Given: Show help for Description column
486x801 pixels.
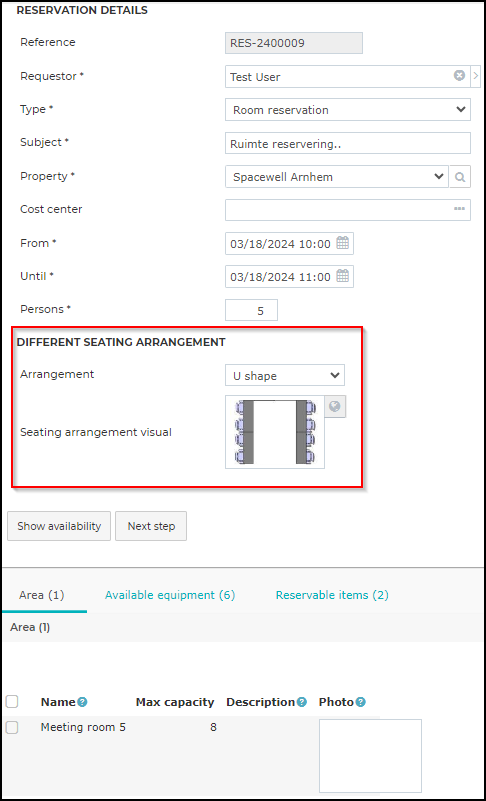Looking at the screenshot, I should coord(302,702).
